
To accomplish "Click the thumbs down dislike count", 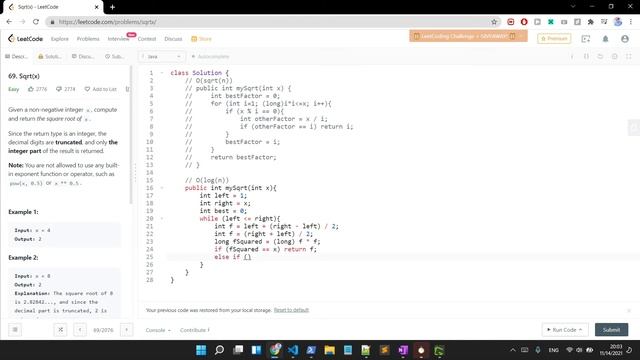I will pyautogui.click(x=66, y=89).
